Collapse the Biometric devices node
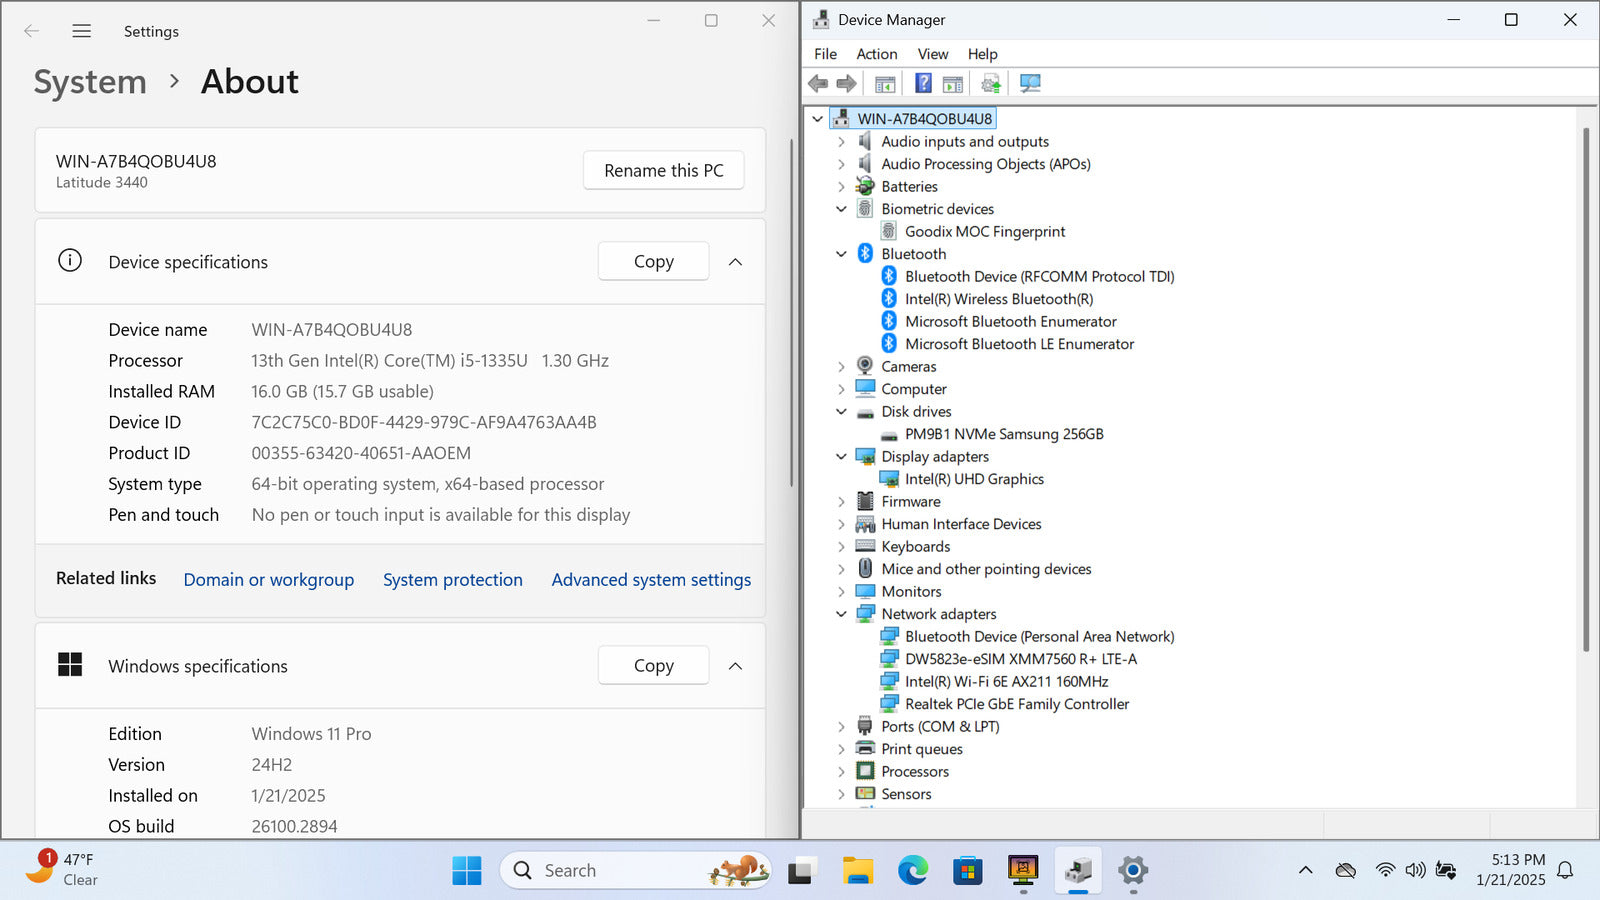This screenshot has width=1600, height=900. click(841, 209)
